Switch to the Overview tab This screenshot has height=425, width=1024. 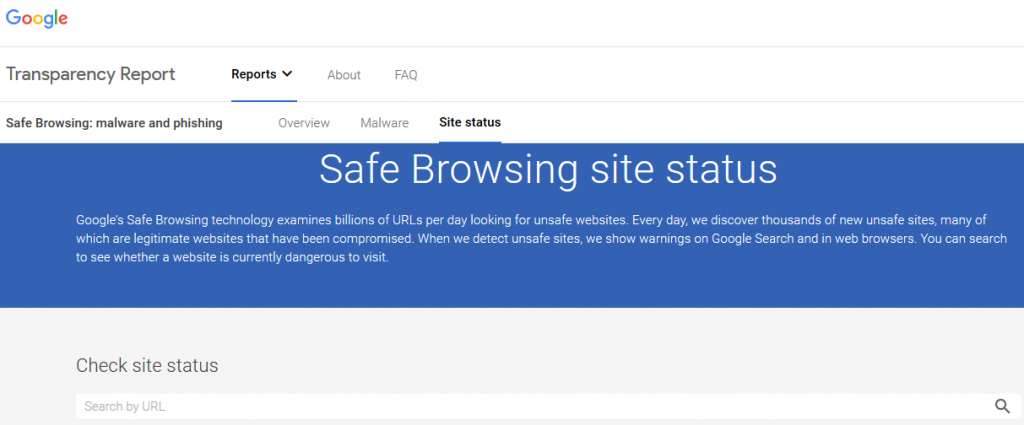point(304,123)
